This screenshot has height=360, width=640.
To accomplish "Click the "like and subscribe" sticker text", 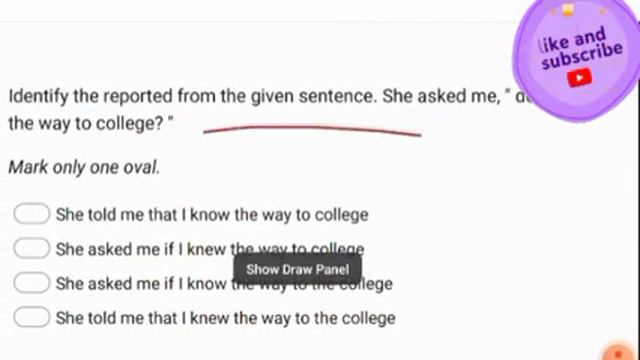I will pos(580,47).
